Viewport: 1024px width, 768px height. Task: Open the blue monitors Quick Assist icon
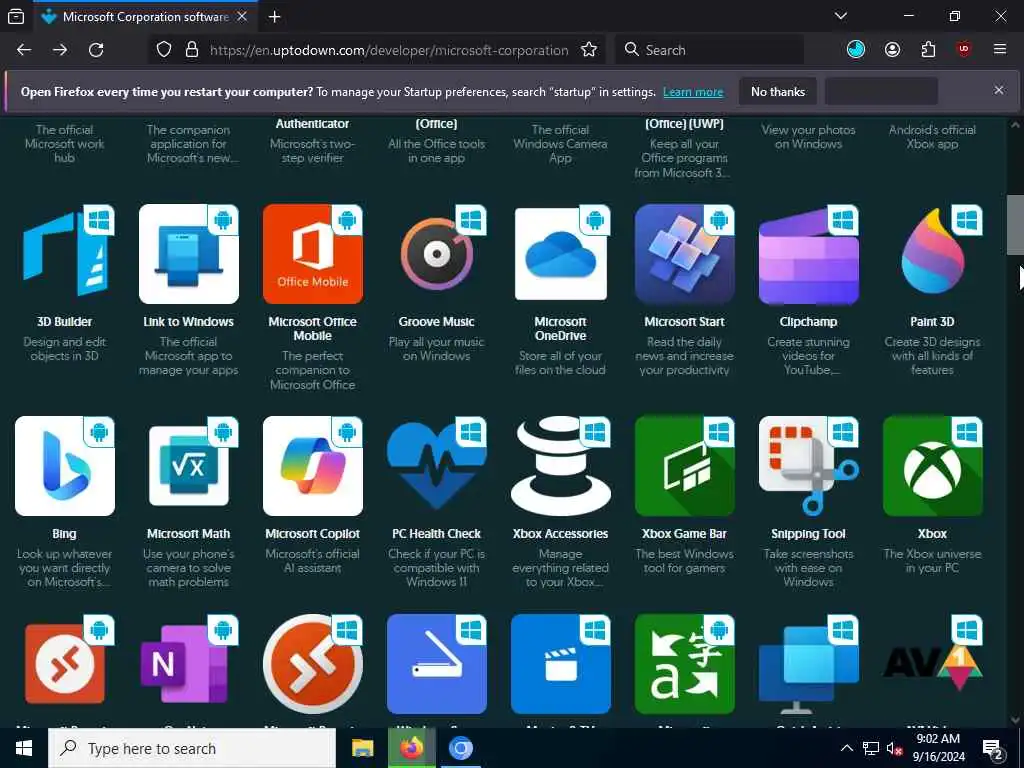point(808,664)
